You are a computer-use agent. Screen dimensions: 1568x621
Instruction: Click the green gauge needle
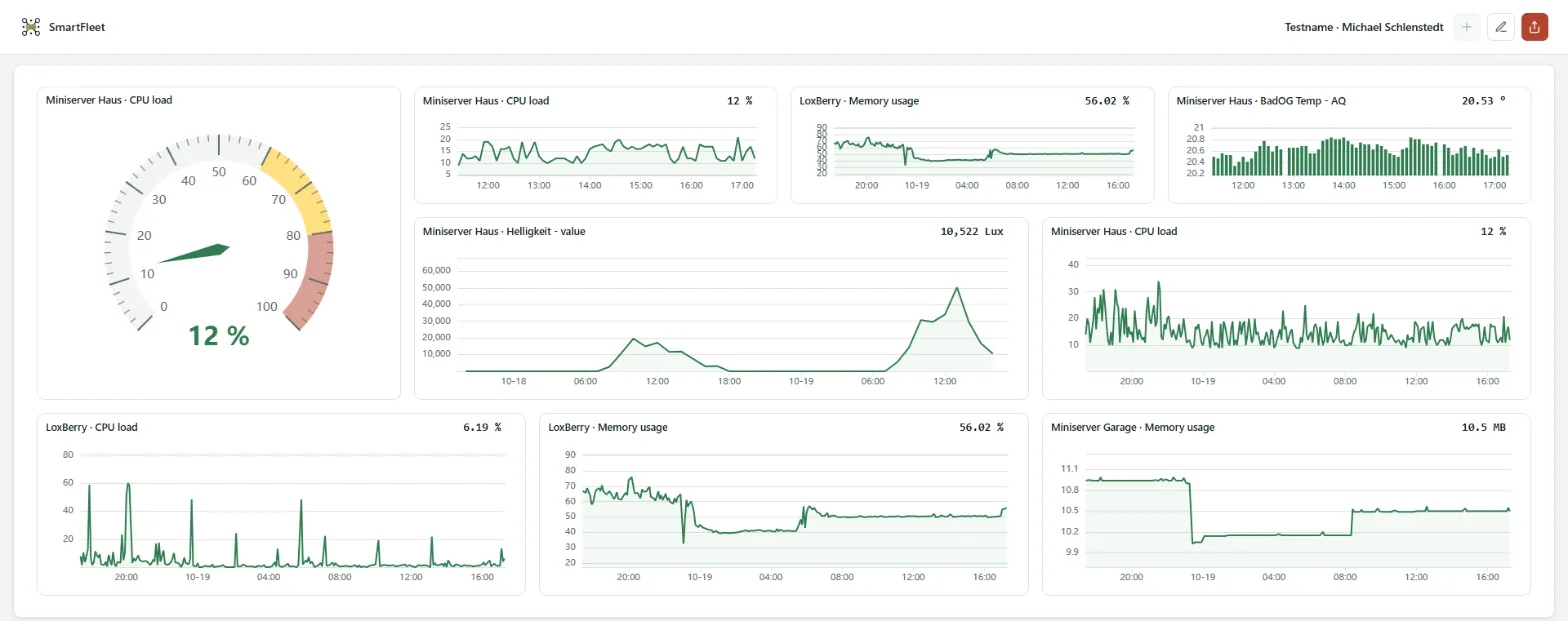click(194, 254)
